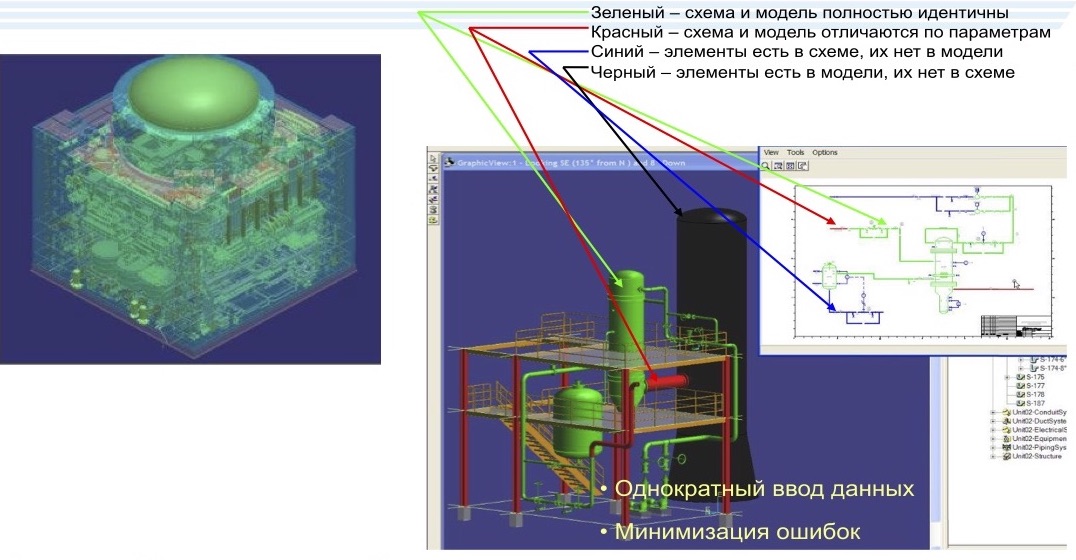Image resolution: width=1076 pixels, height=560 pixels.
Task: Select Unit02-PipingSystem in the tree
Action: 1040,447
